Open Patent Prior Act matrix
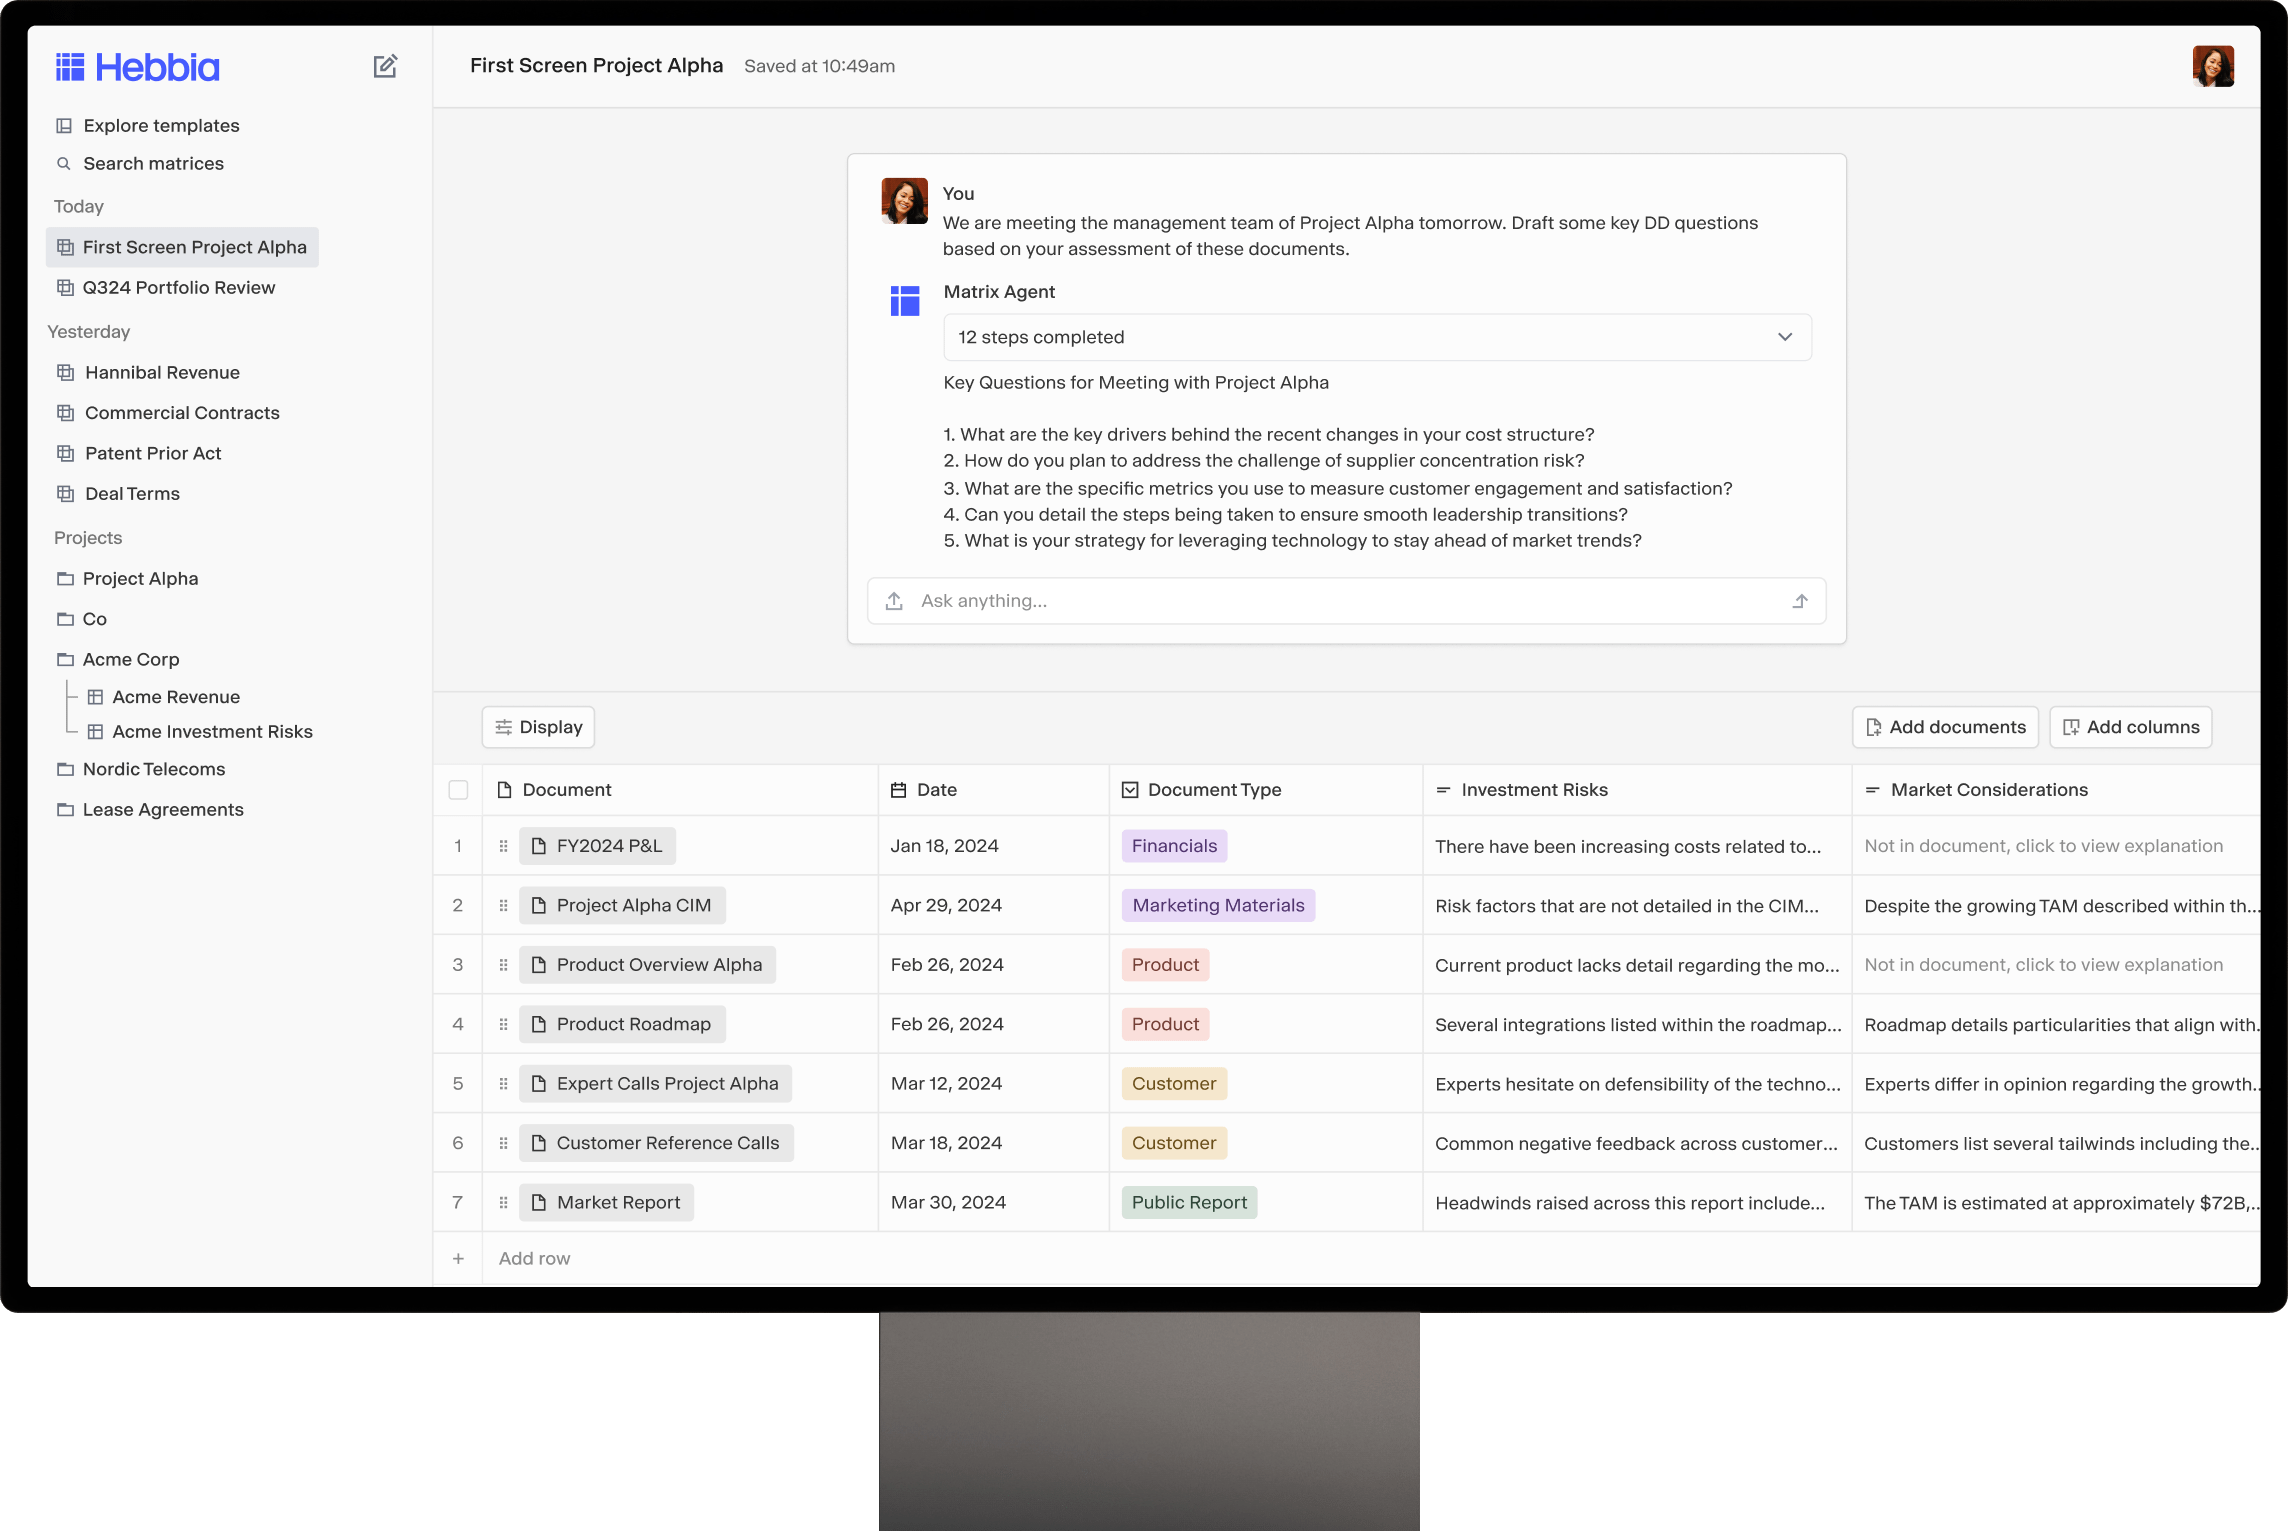The height and width of the screenshot is (1531, 2288). [140, 453]
